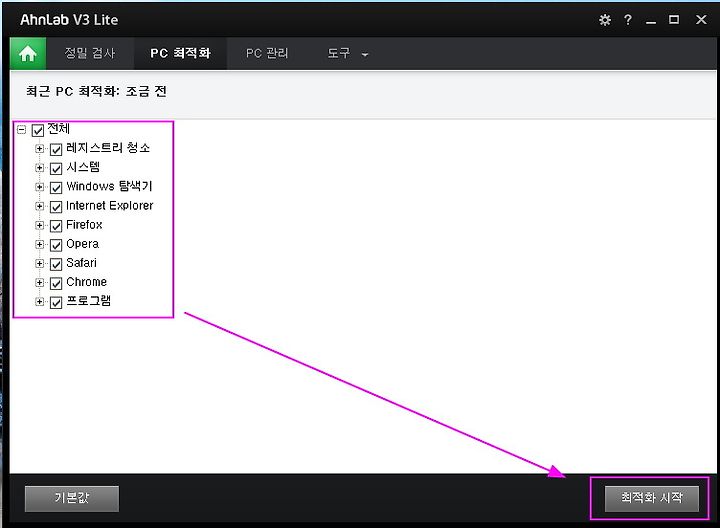Select the 전체 root label
Viewport: 720px width, 528px height.
pos(58,129)
